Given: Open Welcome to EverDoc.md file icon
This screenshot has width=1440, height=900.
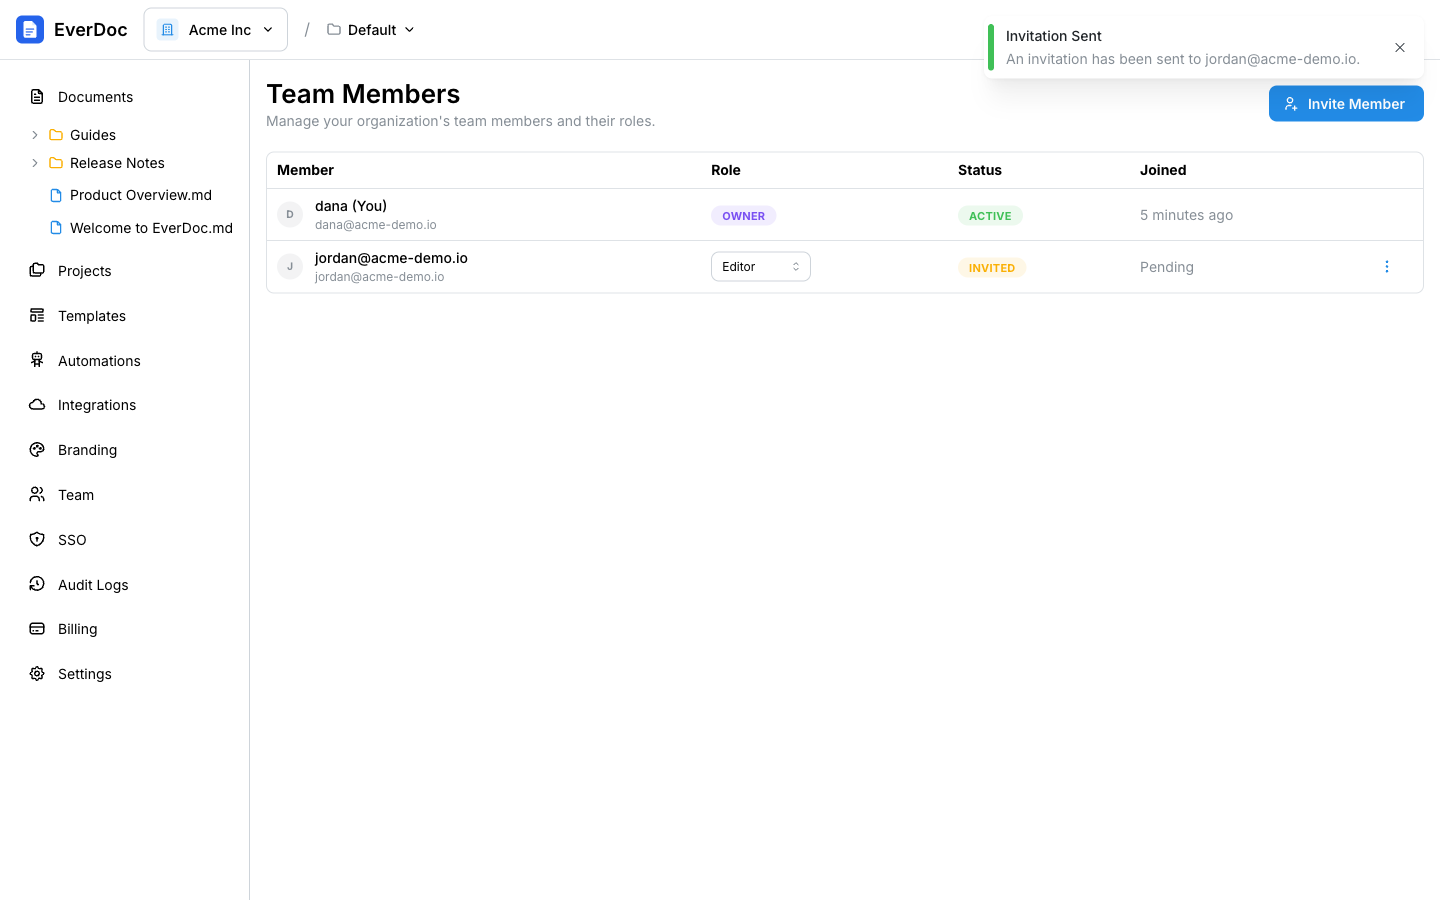Looking at the screenshot, I should 56,228.
